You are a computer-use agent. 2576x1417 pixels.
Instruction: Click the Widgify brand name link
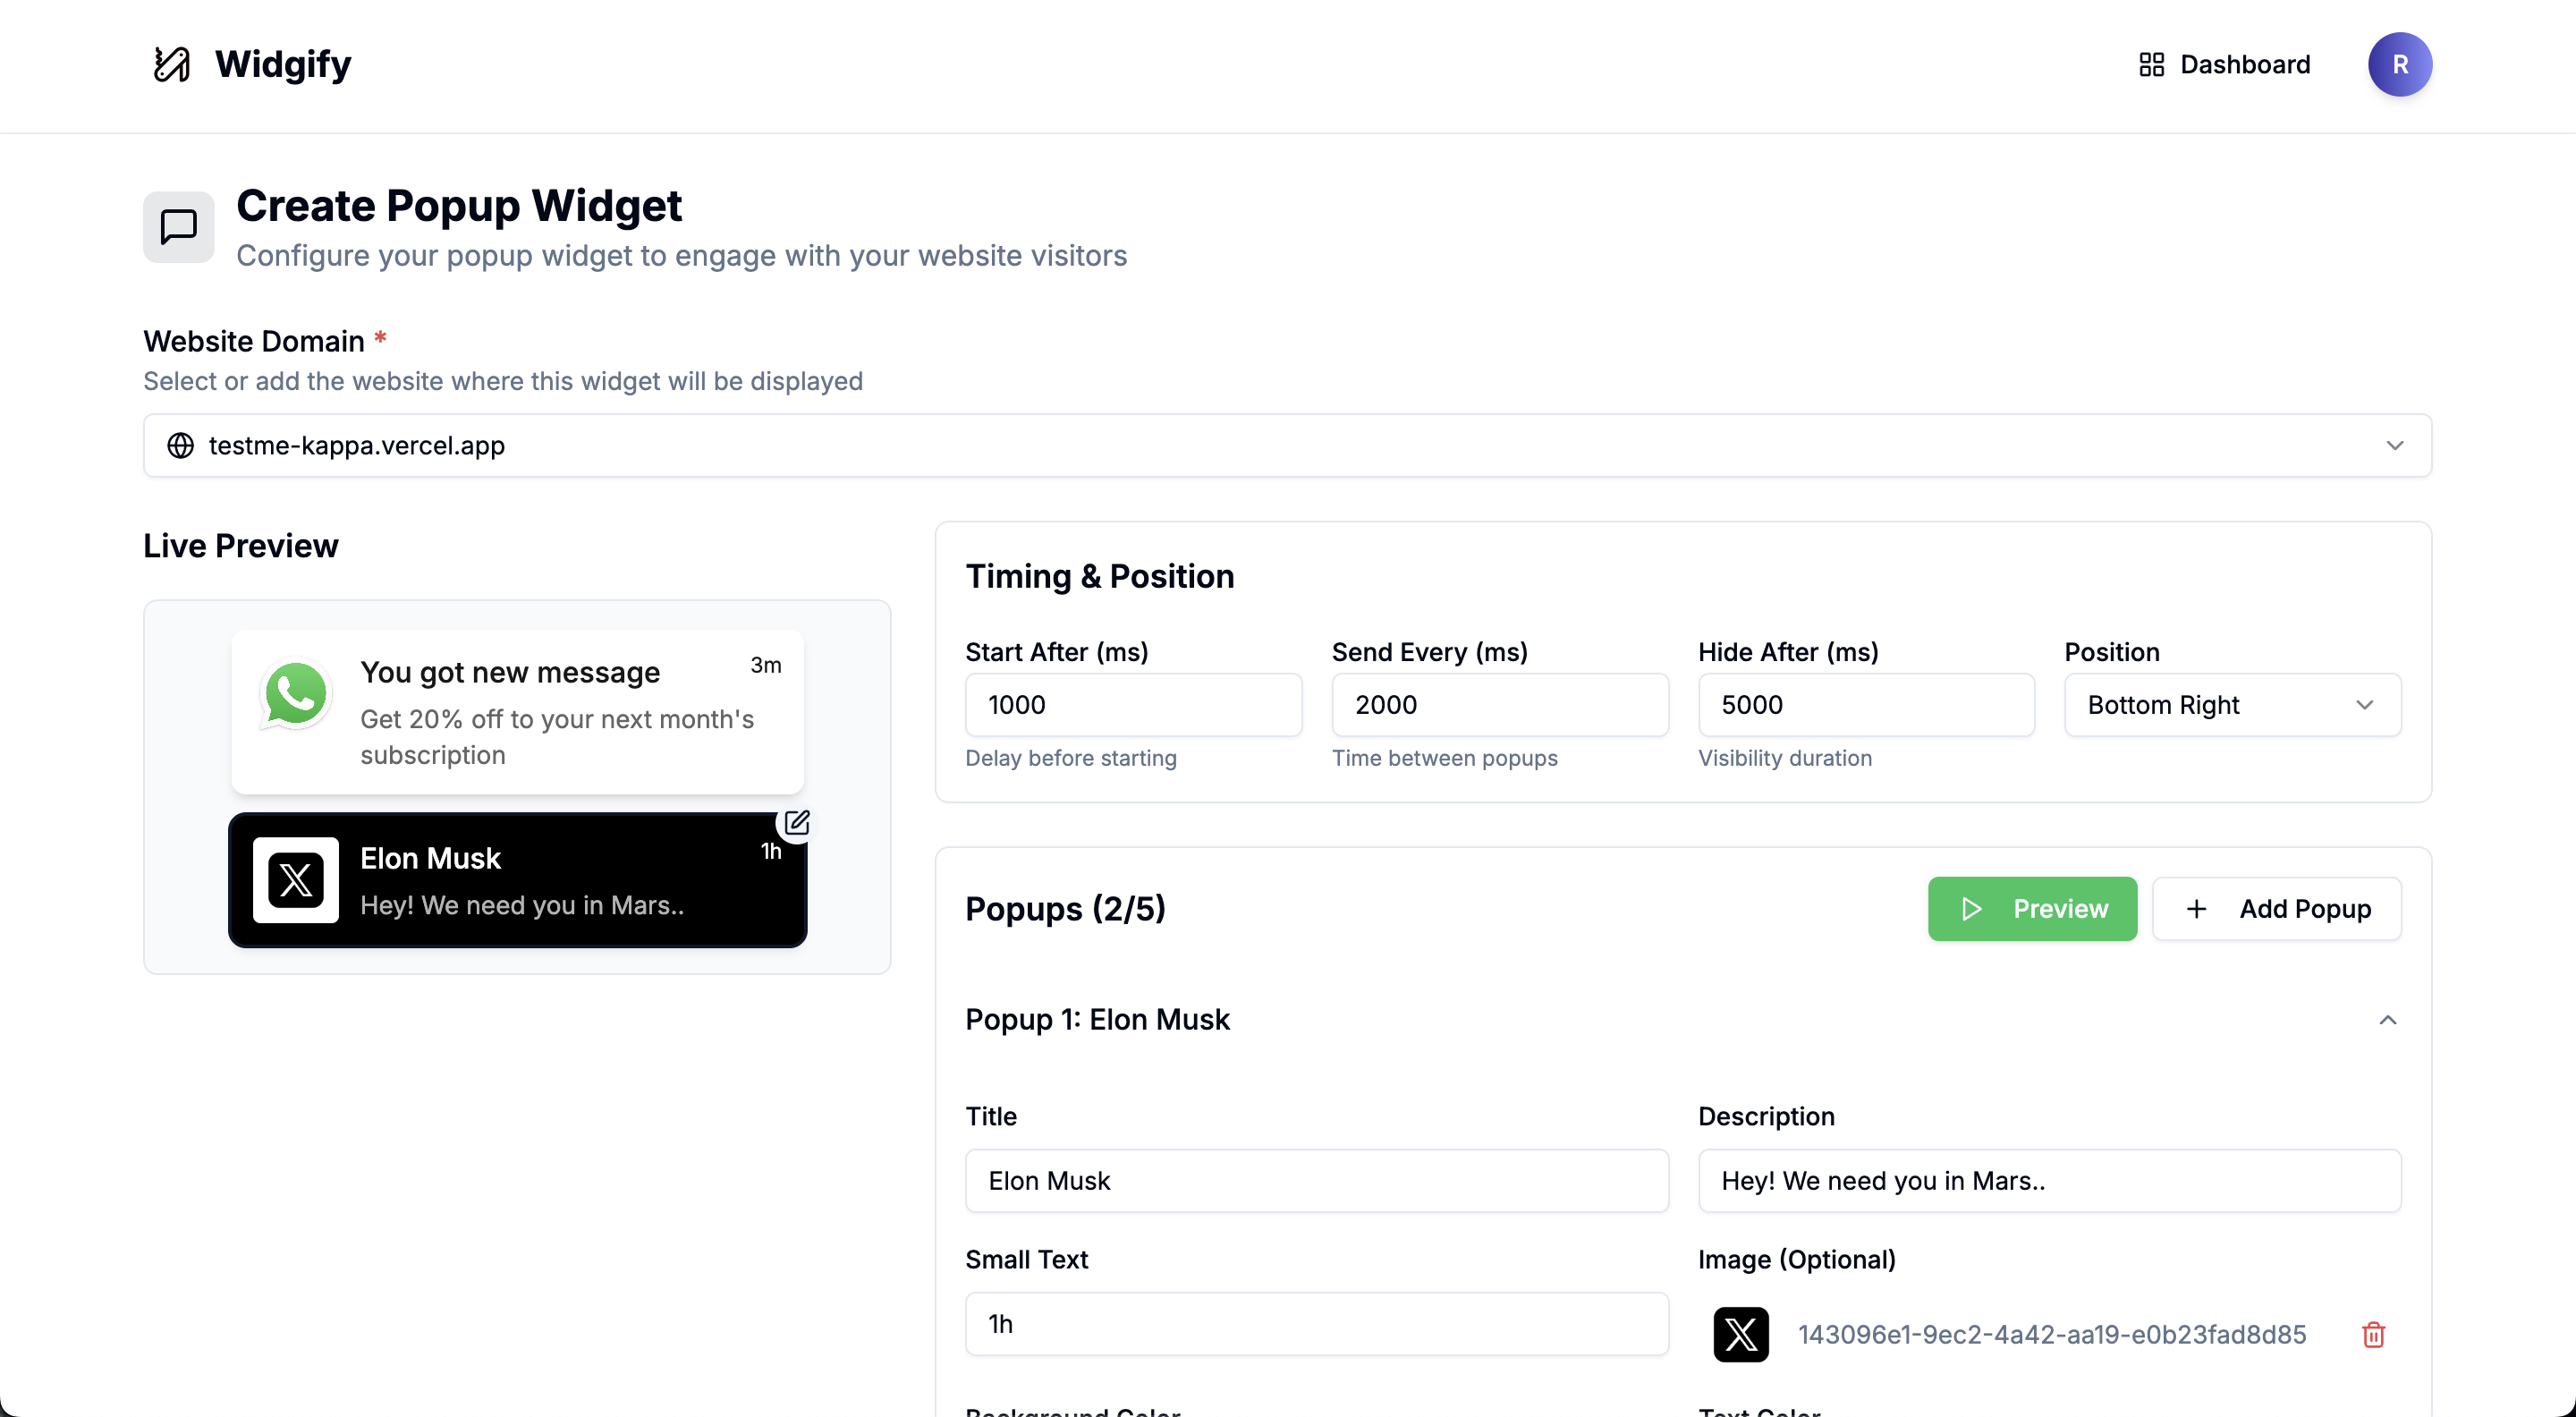tap(283, 65)
